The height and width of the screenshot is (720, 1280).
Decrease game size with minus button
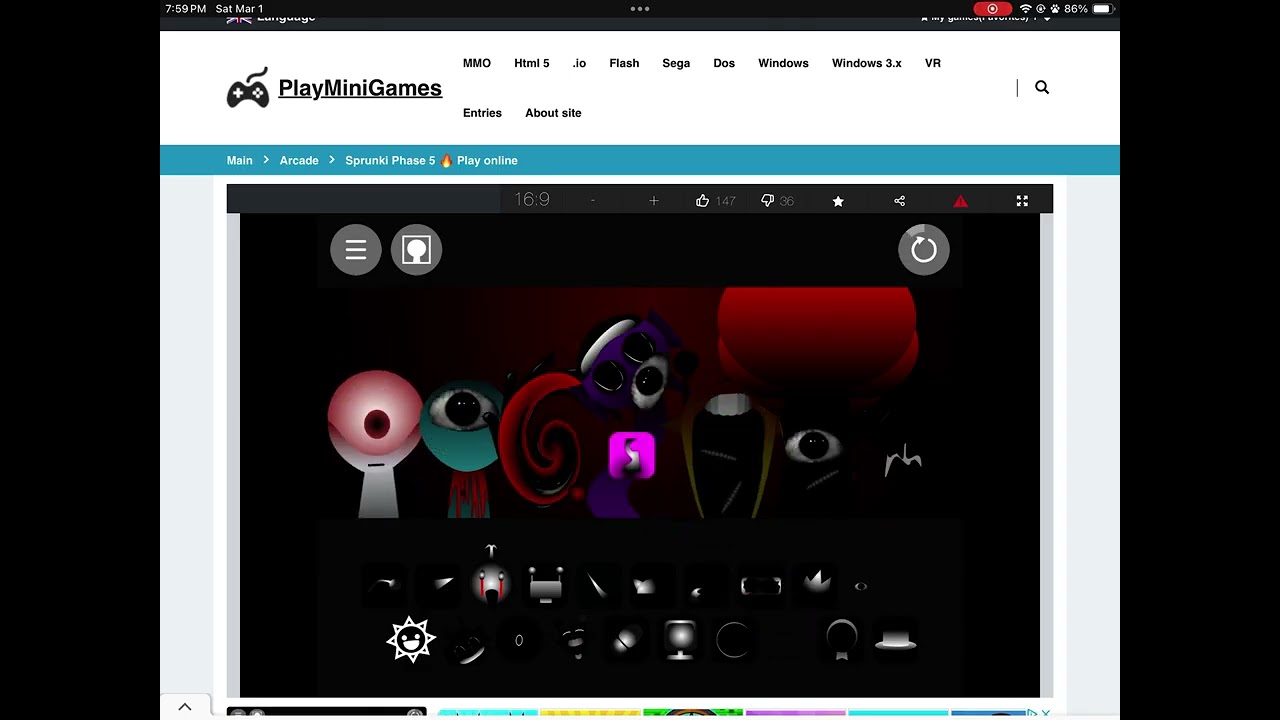click(x=592, y=201)
